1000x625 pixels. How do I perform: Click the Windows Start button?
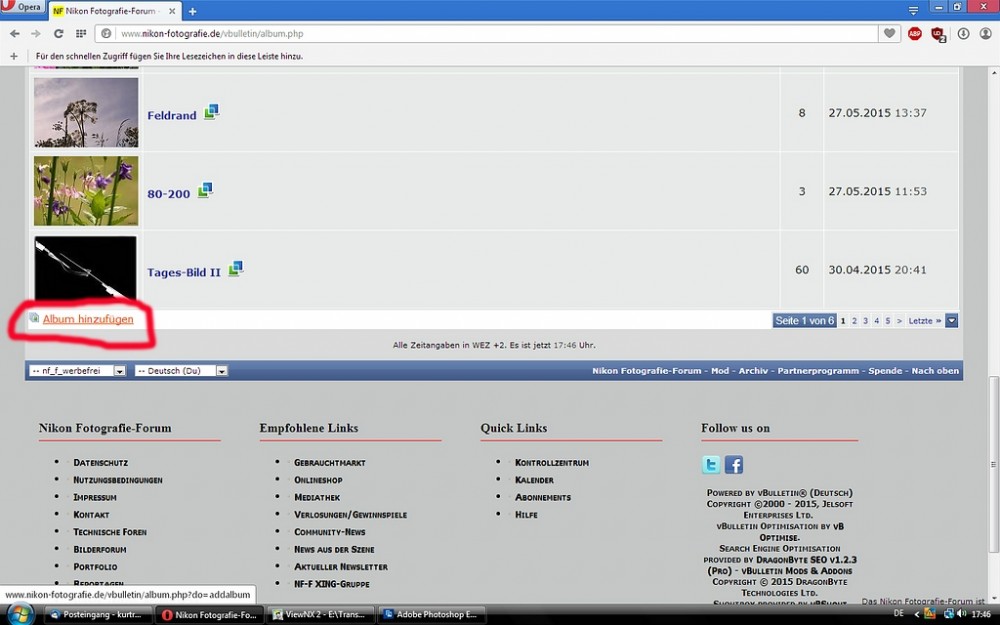pyautogui.click(x=19, y=615)
